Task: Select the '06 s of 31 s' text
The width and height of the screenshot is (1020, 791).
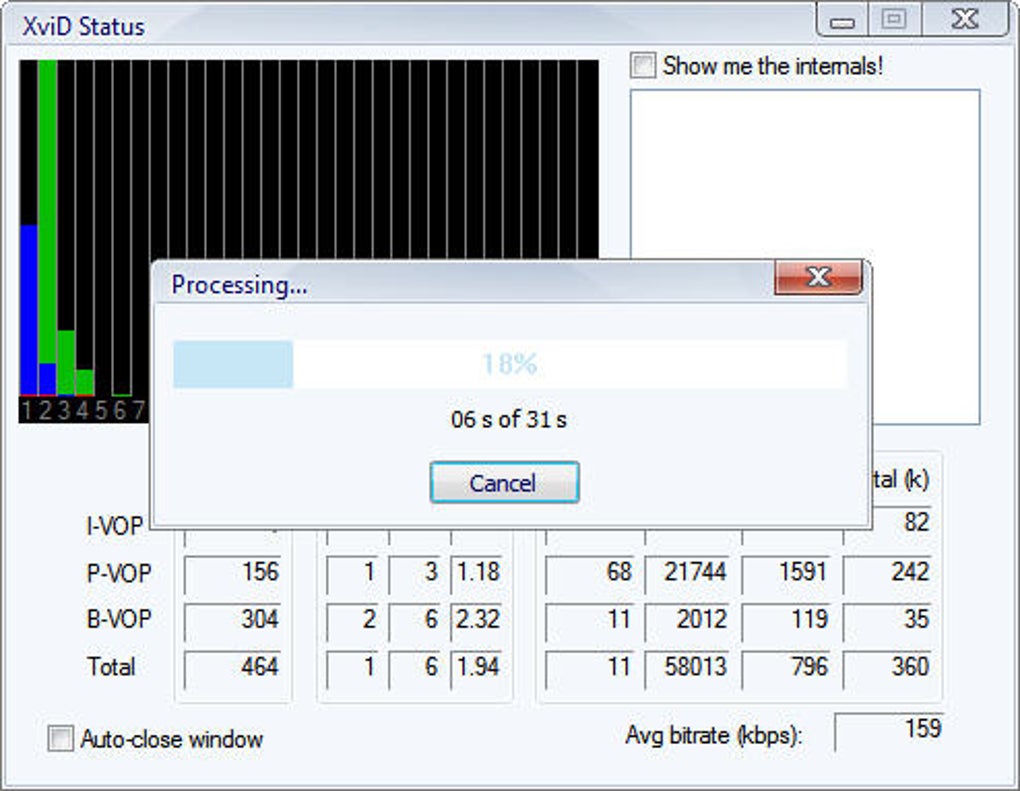Action: click(509, 420)
